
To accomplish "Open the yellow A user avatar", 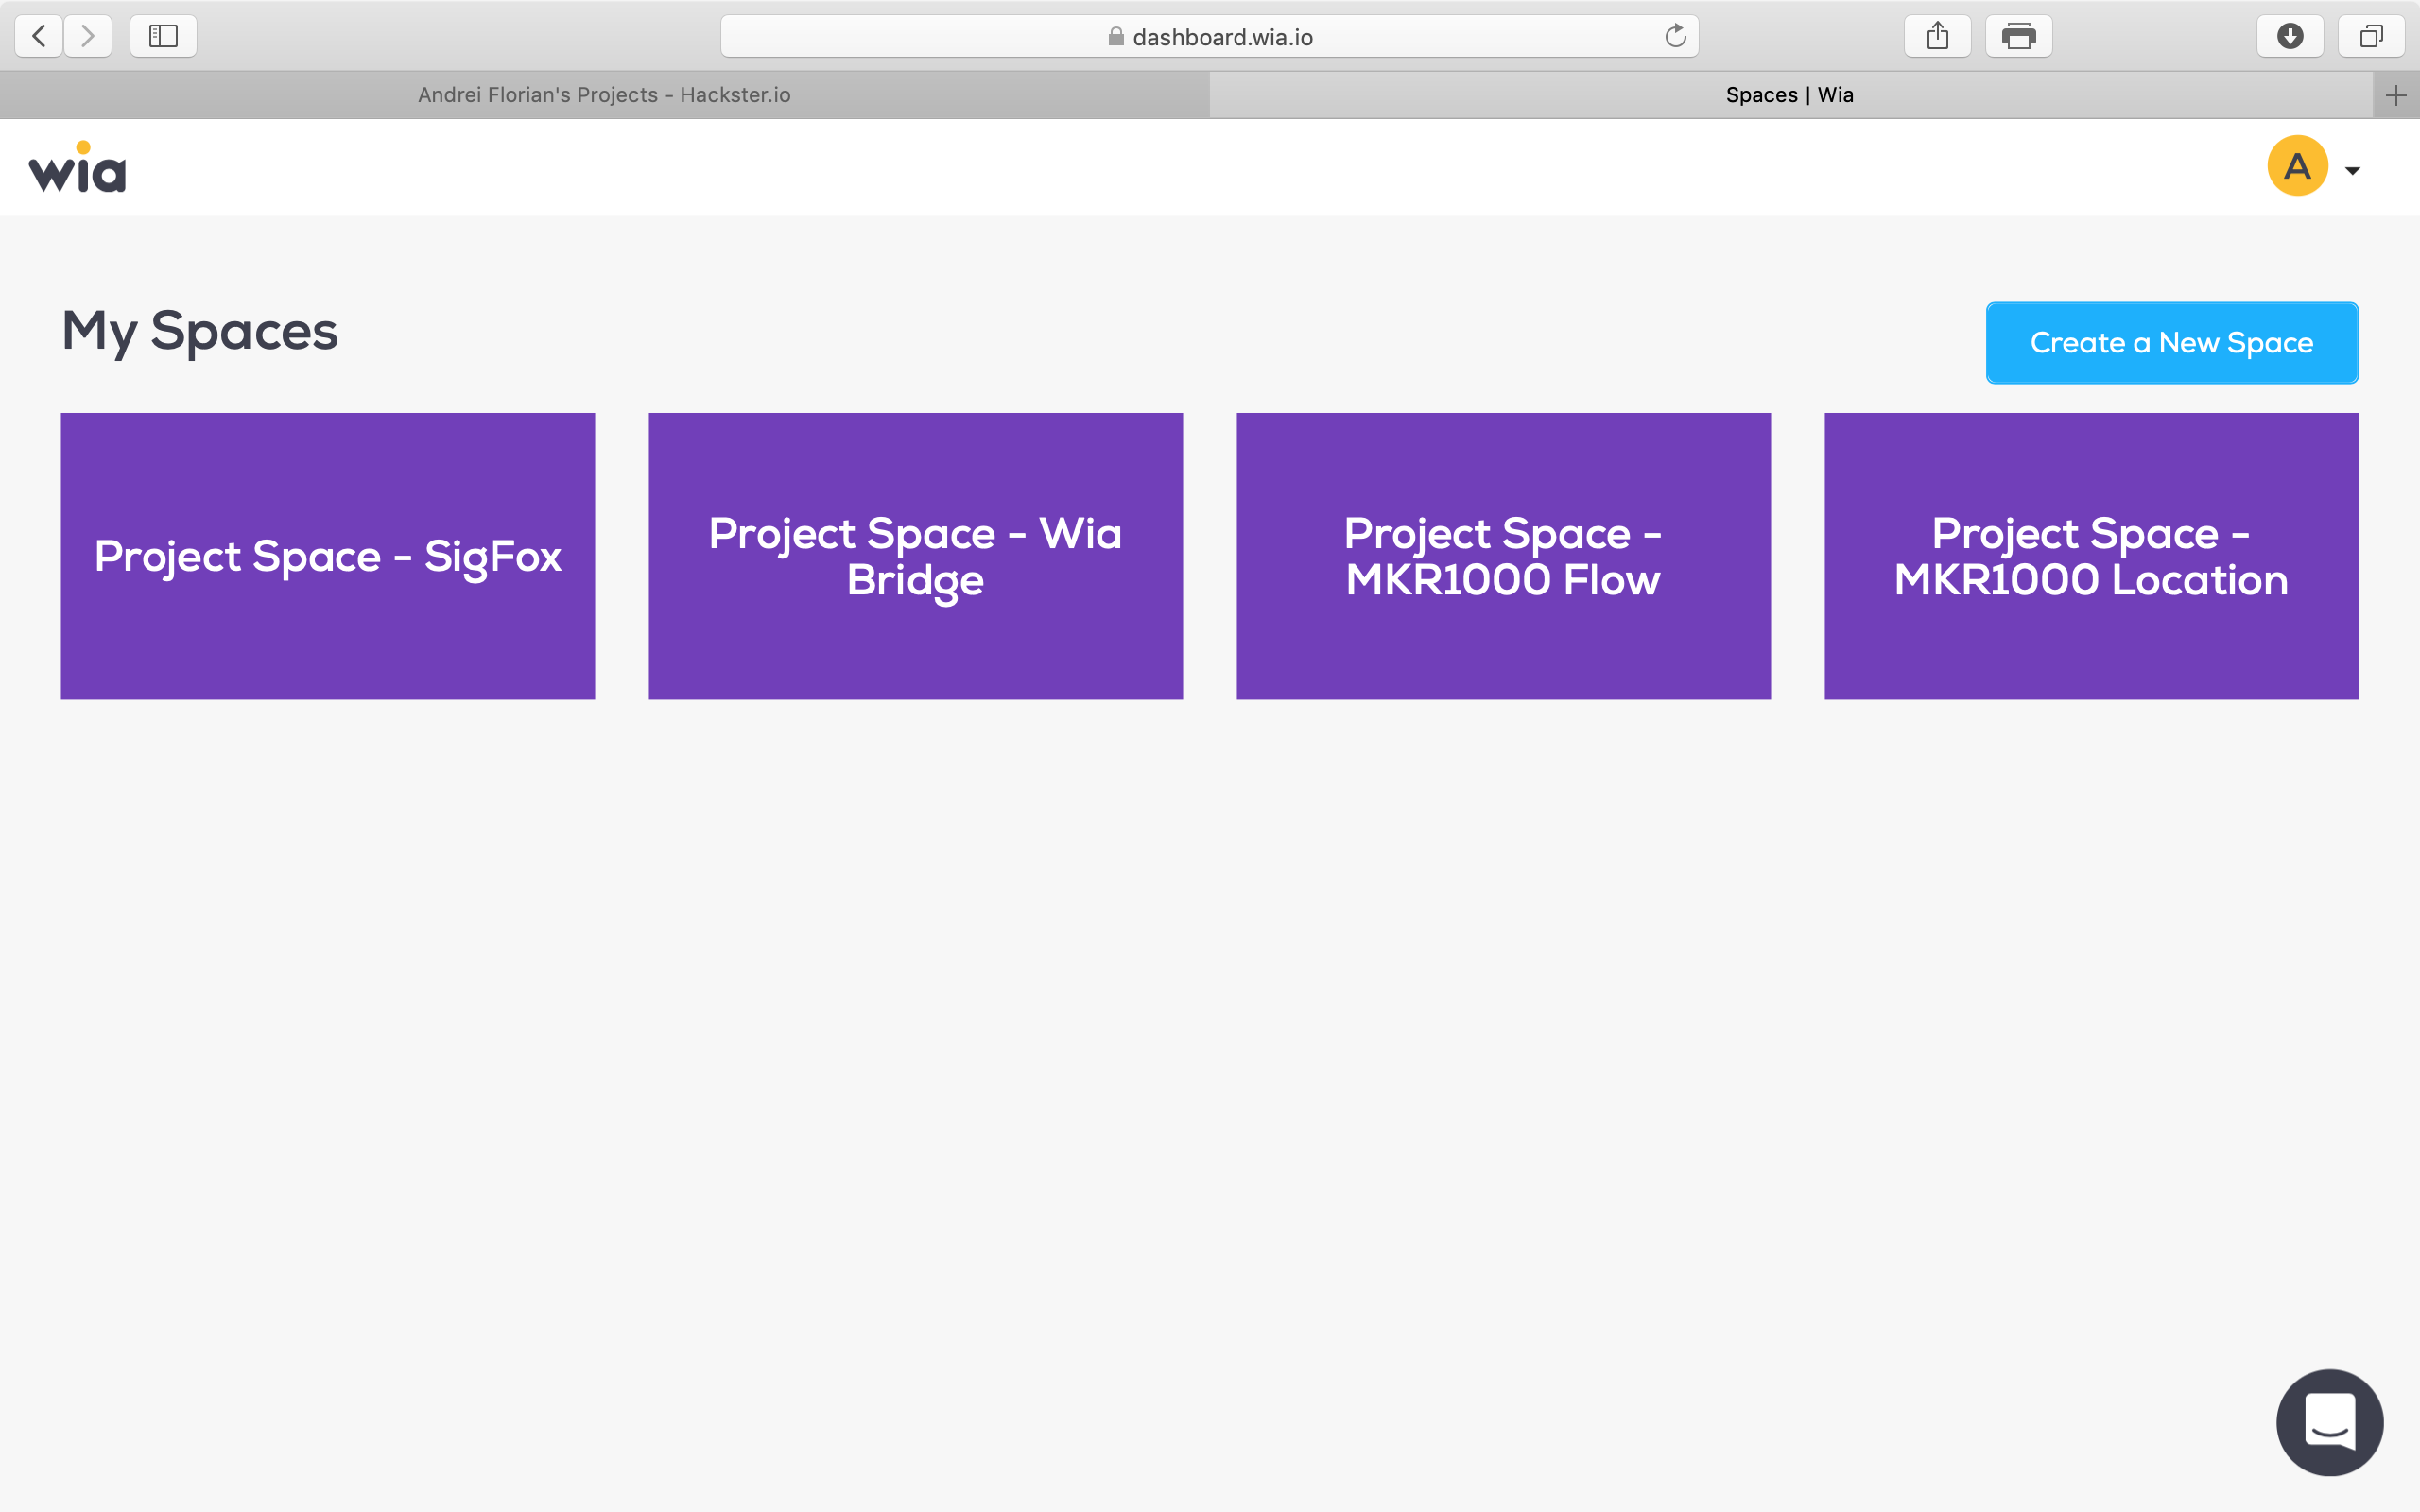I will pyautogui.click(x=2296, y=166).
